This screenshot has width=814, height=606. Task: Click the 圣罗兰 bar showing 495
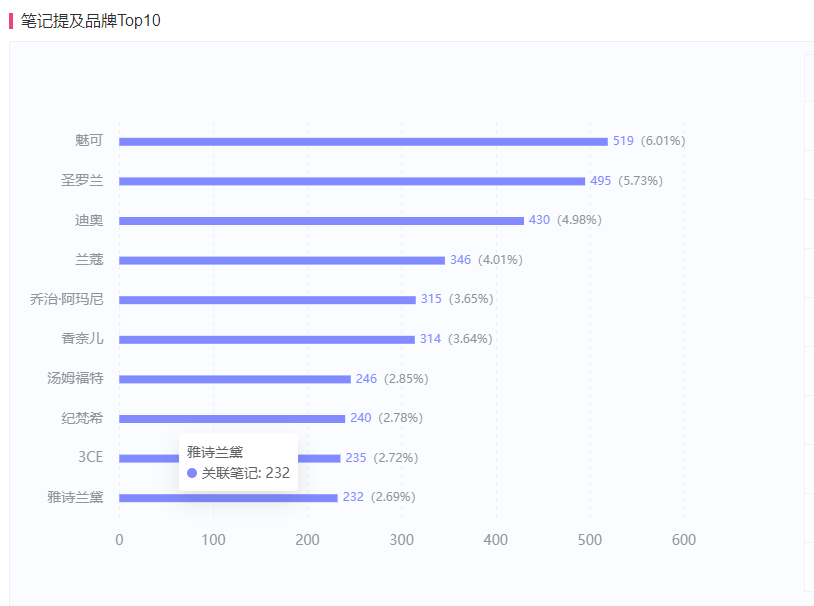pos(352,181)
